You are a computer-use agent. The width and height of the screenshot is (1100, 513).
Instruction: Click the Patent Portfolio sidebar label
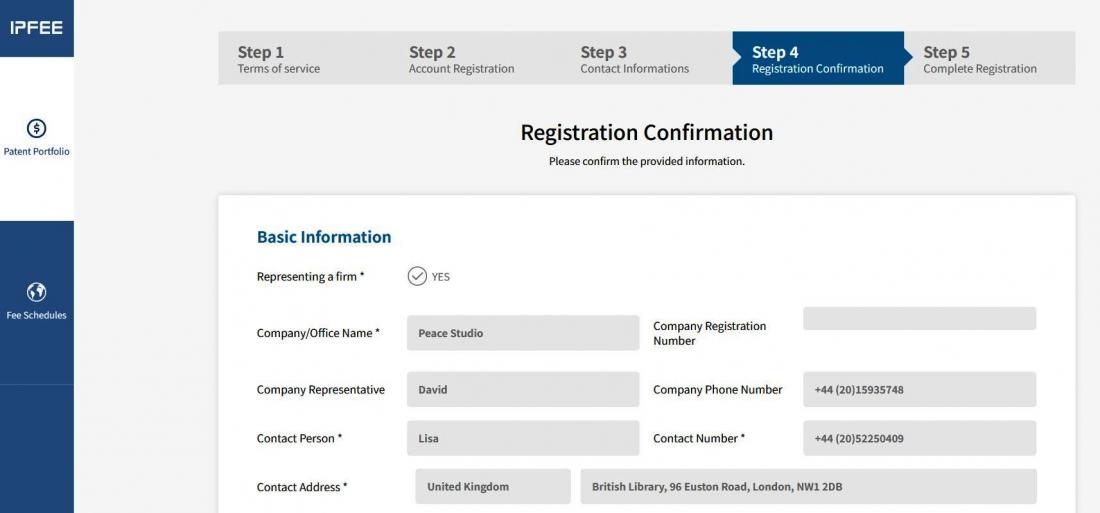[x=37, y=152]
